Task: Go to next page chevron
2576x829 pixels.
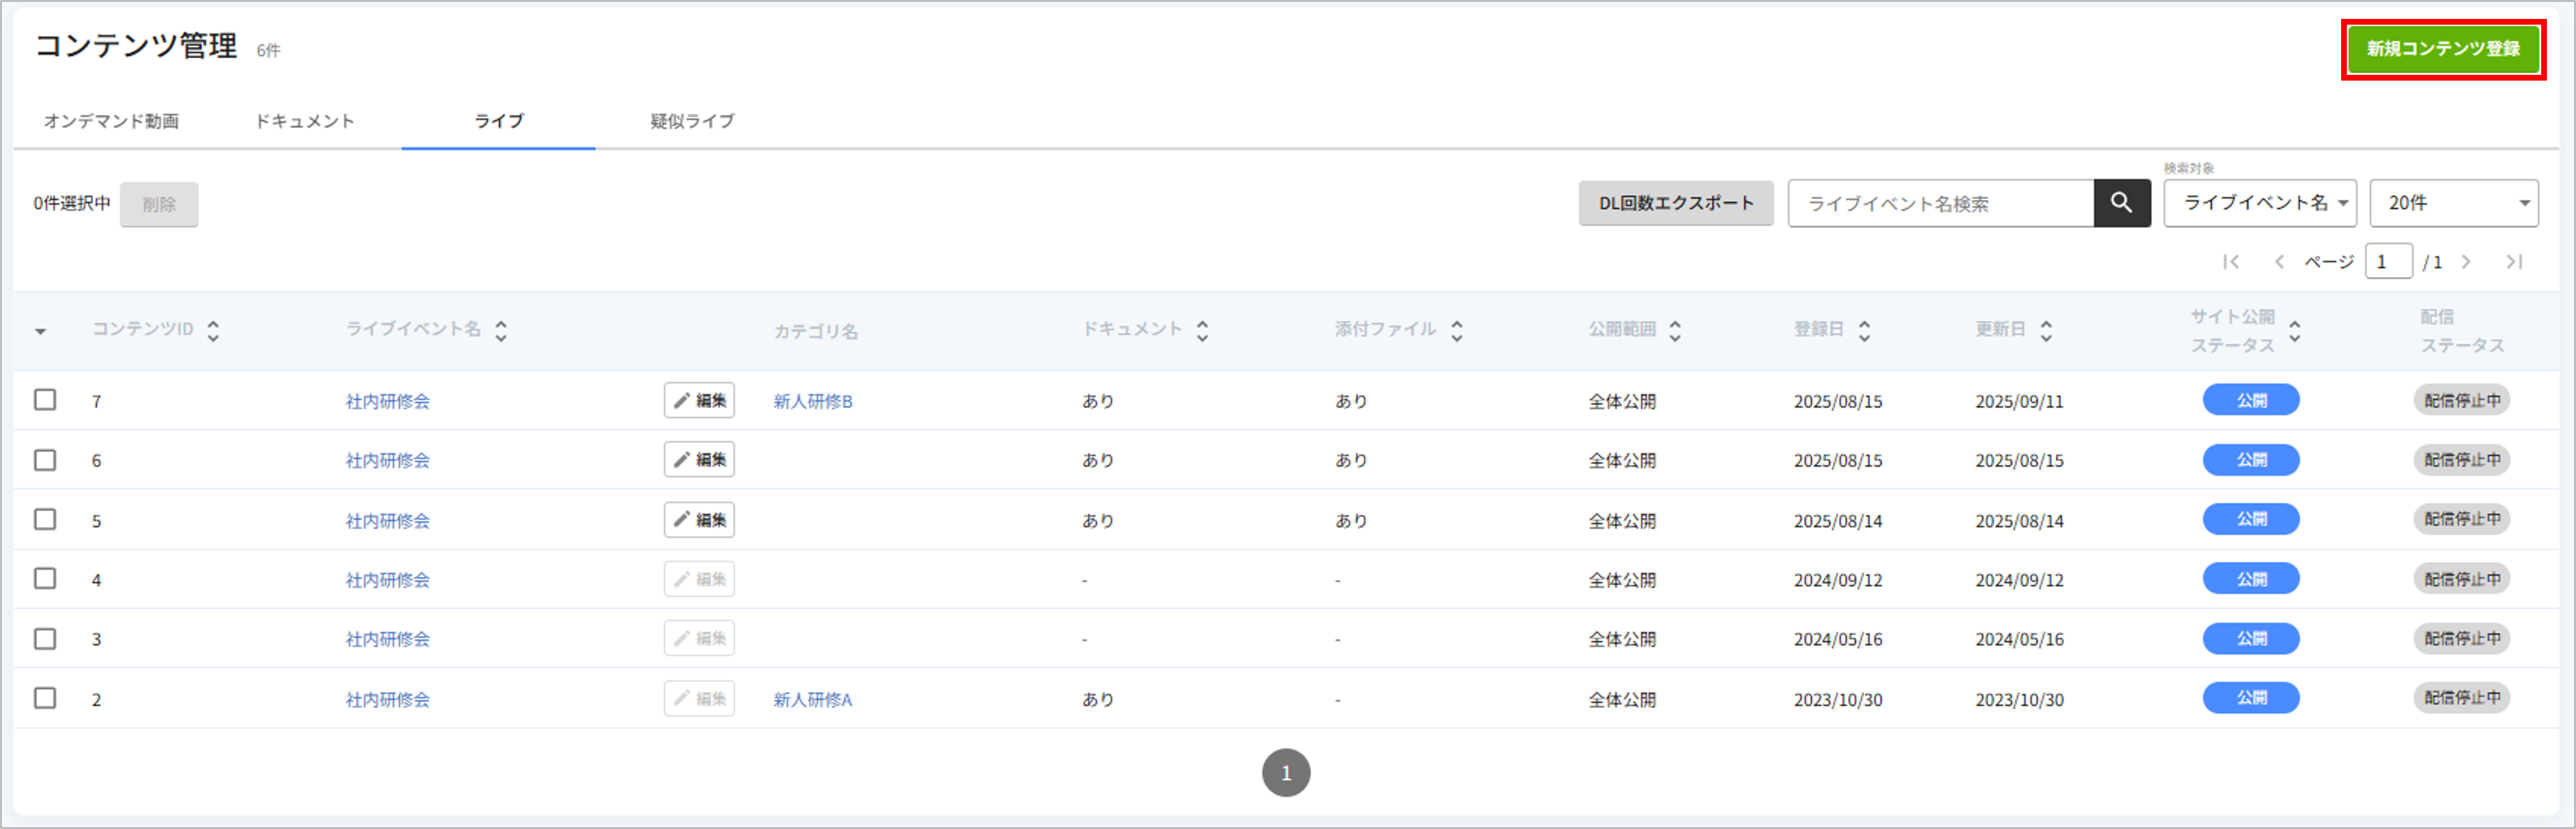Action: tap(2466, 262)
